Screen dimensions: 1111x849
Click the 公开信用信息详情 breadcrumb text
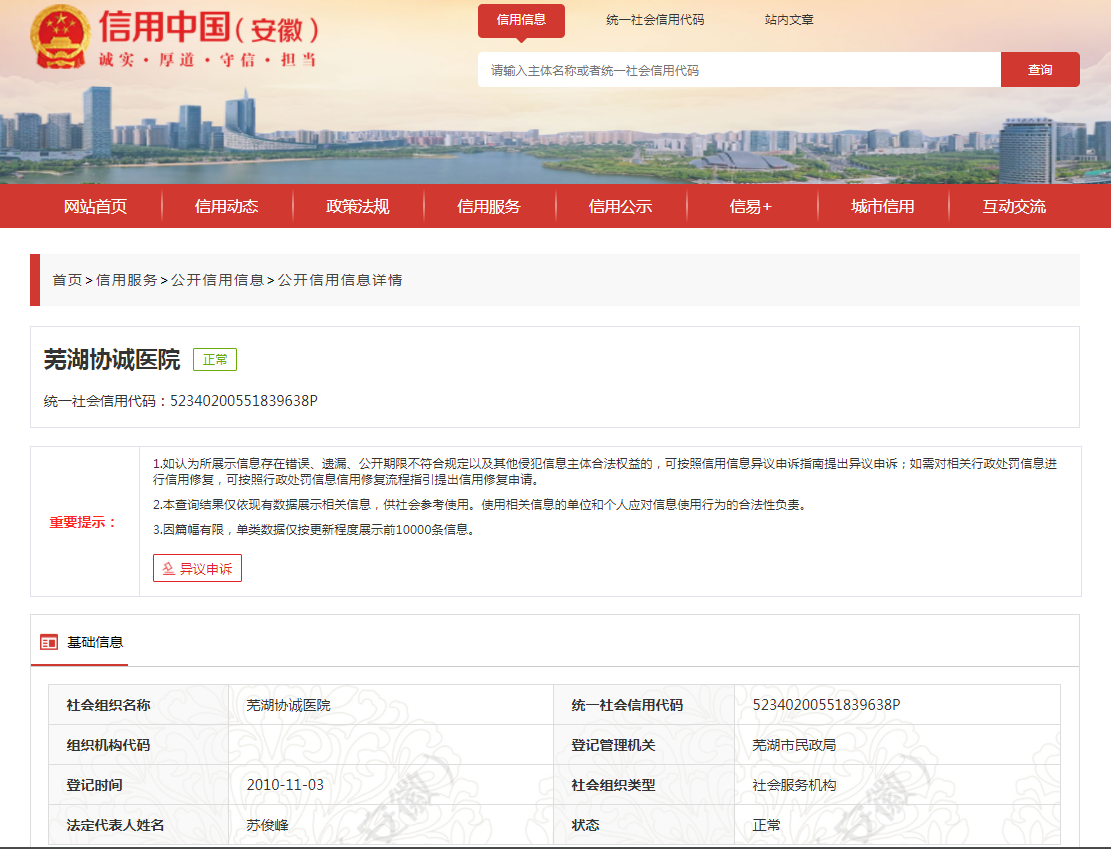point(340,280)
